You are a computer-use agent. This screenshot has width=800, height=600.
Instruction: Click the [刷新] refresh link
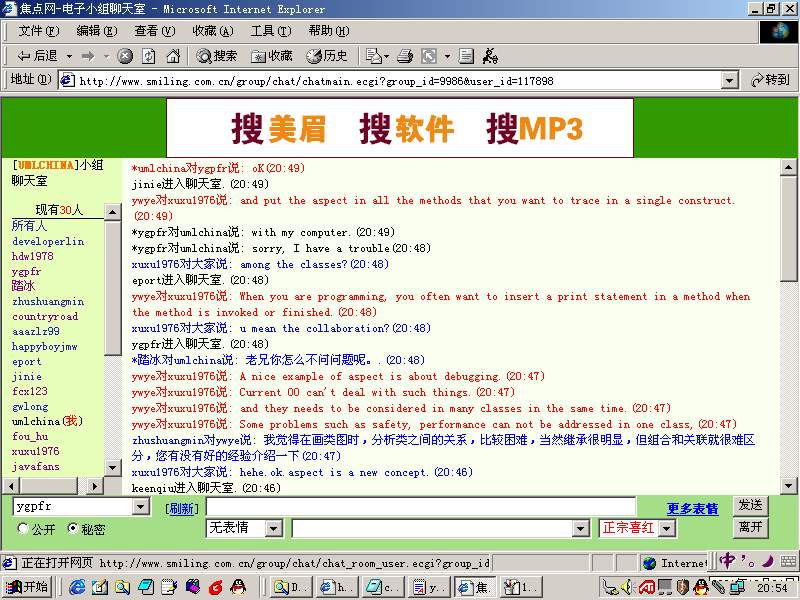point(182,508)
